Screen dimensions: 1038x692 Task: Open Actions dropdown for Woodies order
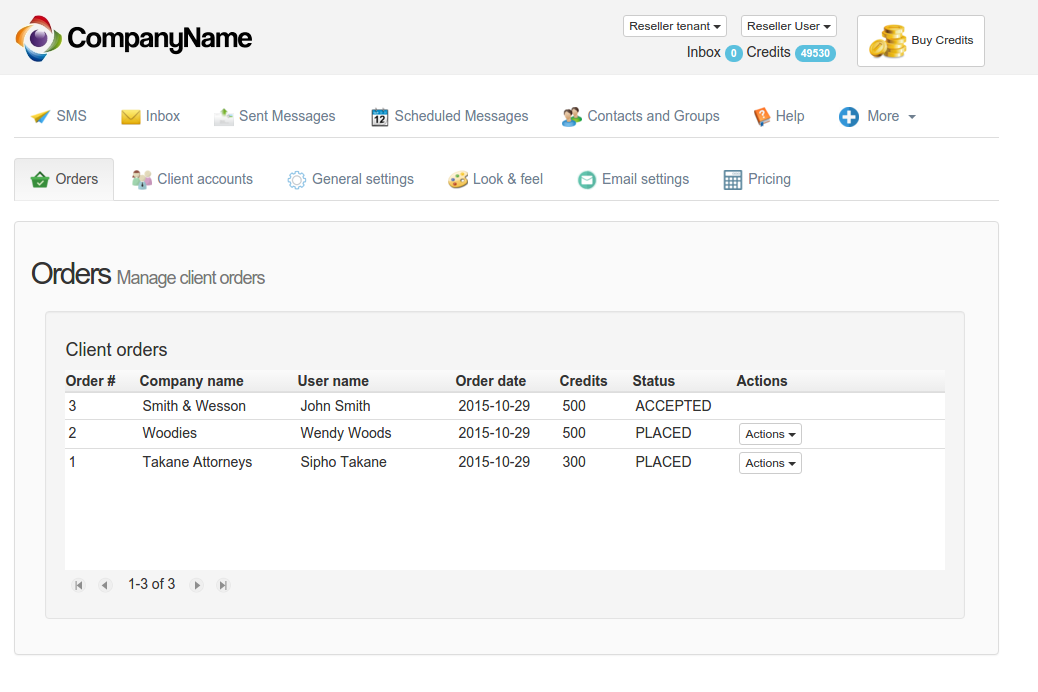click(770, 434)
